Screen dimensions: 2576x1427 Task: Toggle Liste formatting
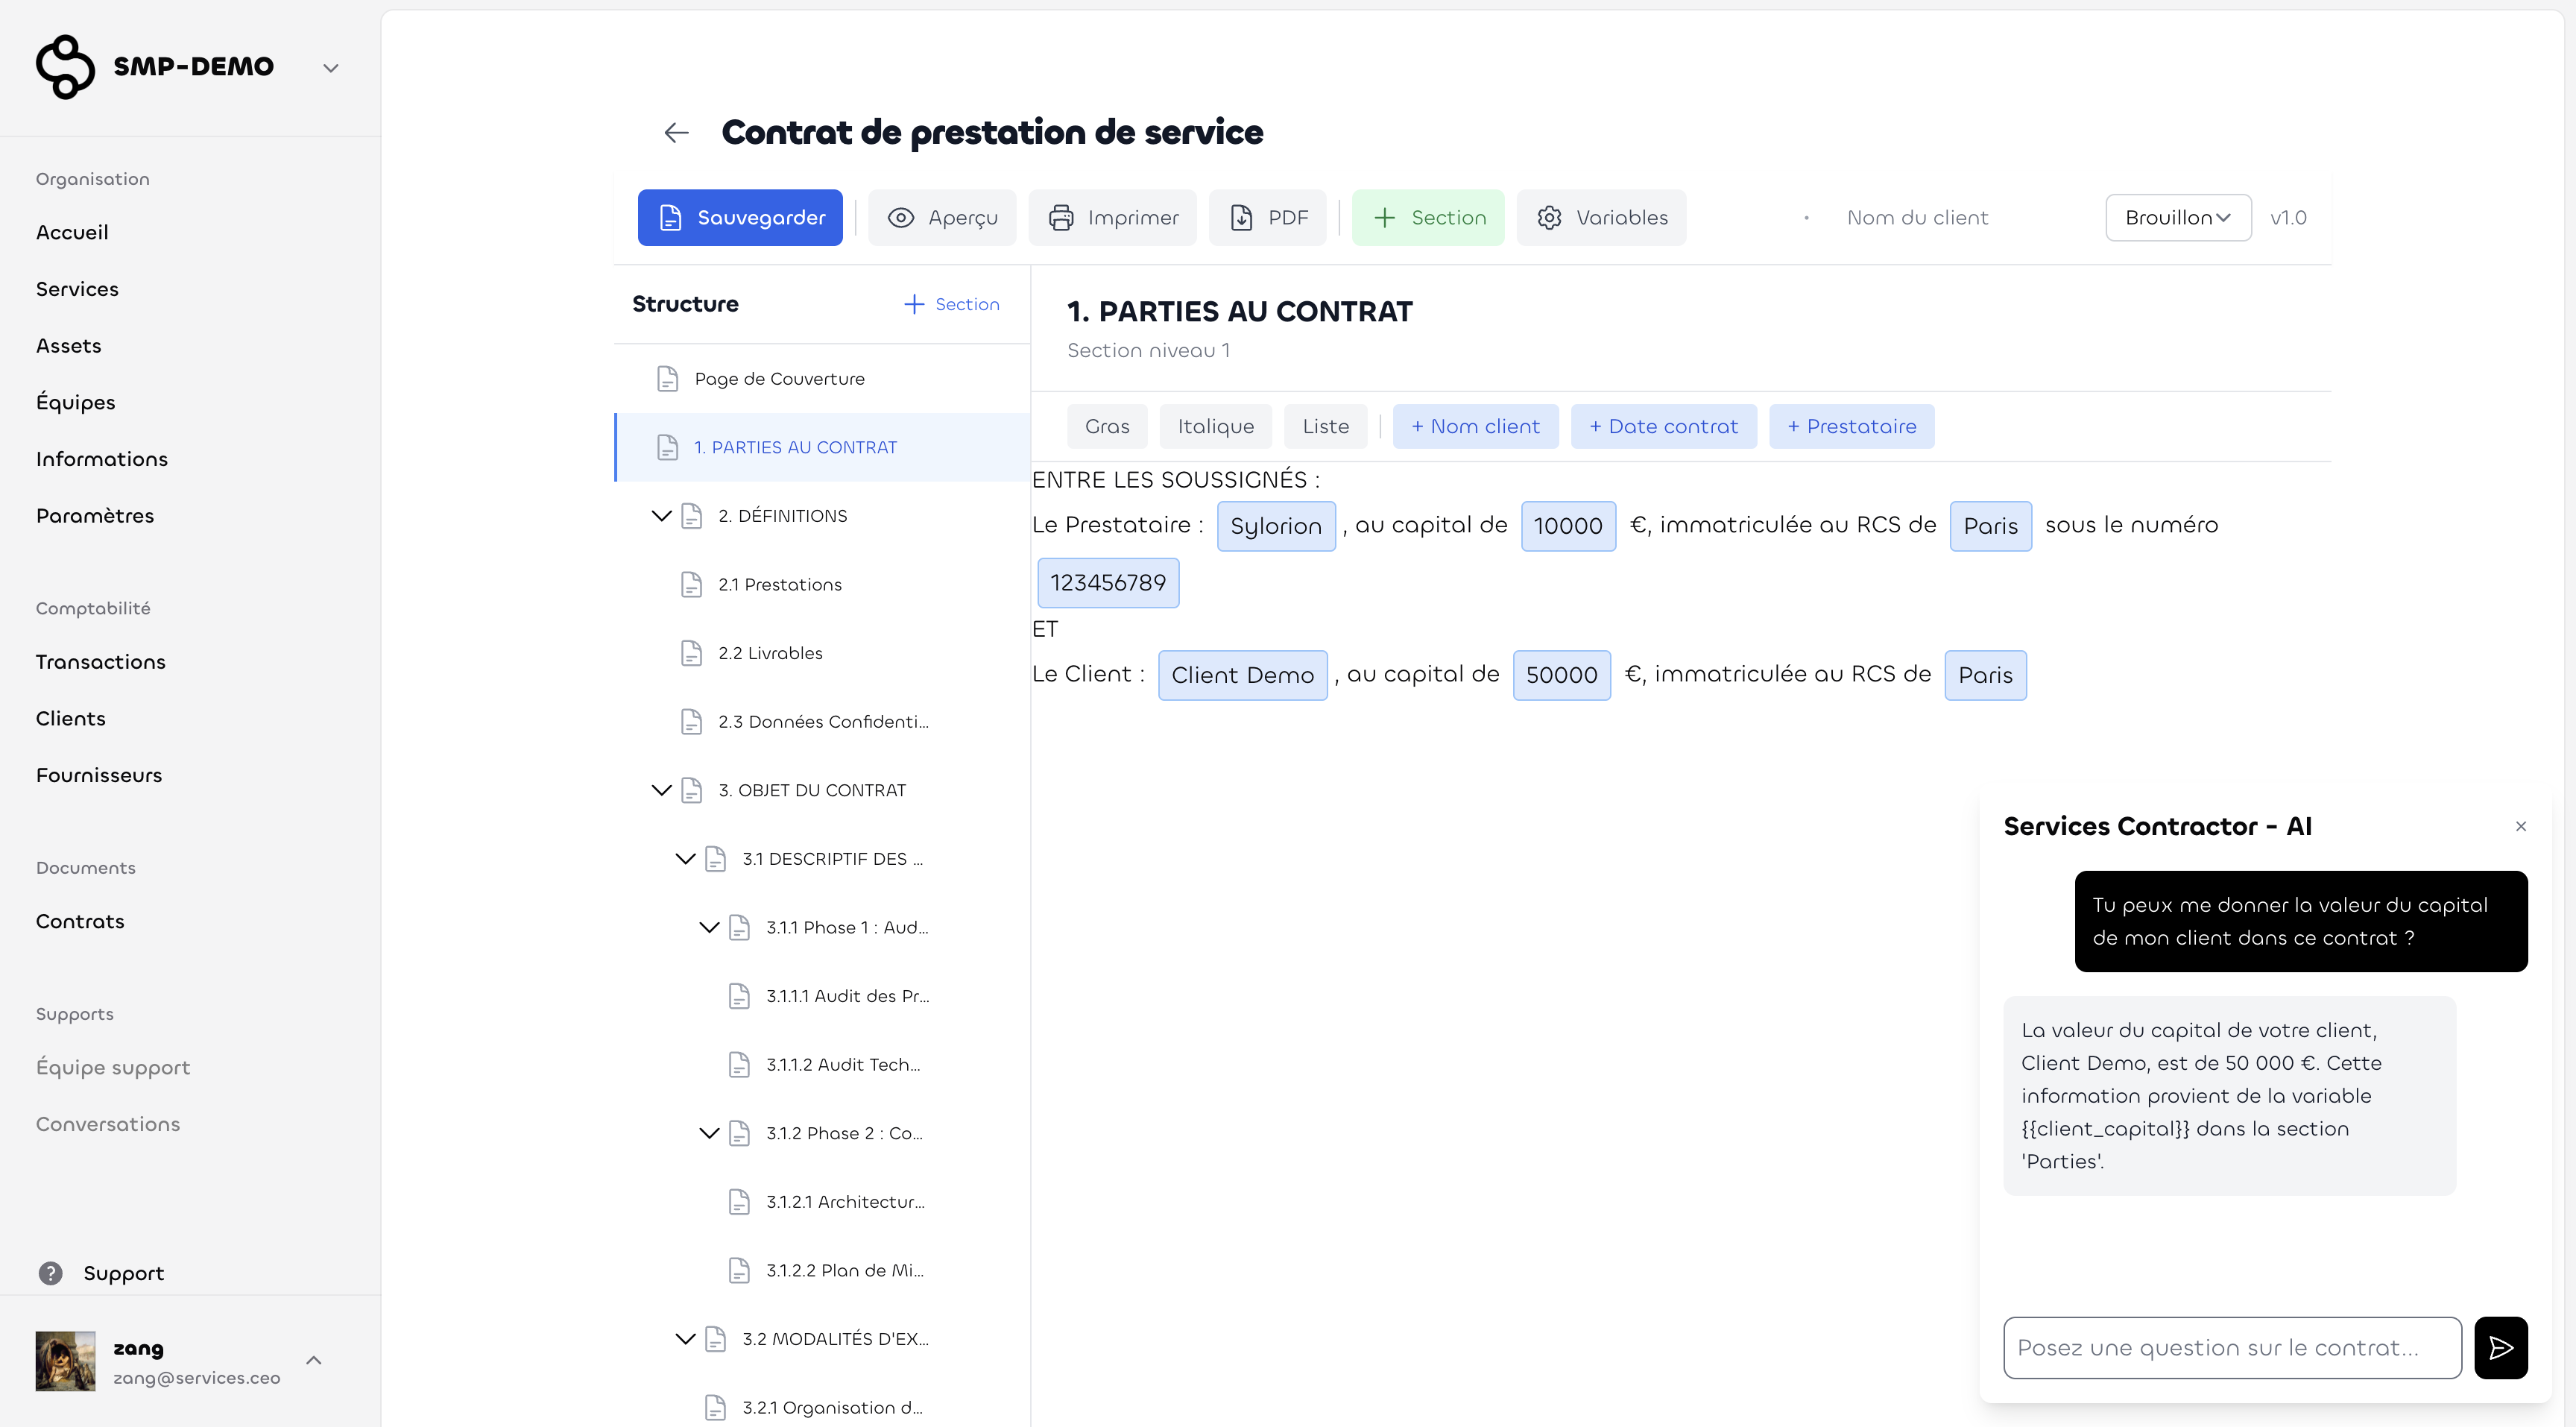1325,426
